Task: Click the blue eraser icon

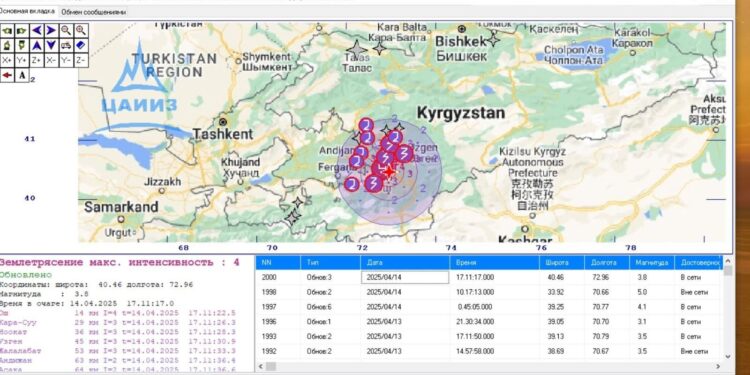Action: click(x=81, y=45)
